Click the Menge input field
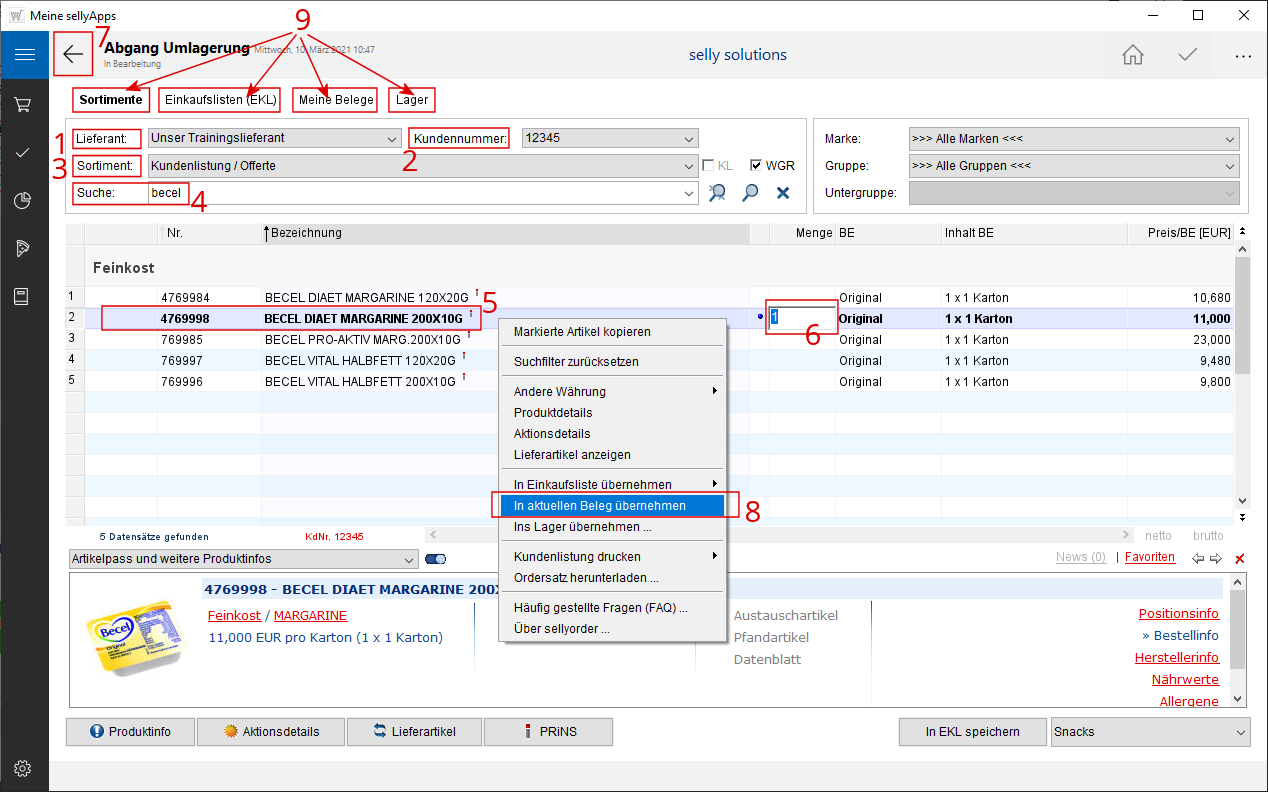This screenshot has height=792, width=1268. click(x=802, y=318)
